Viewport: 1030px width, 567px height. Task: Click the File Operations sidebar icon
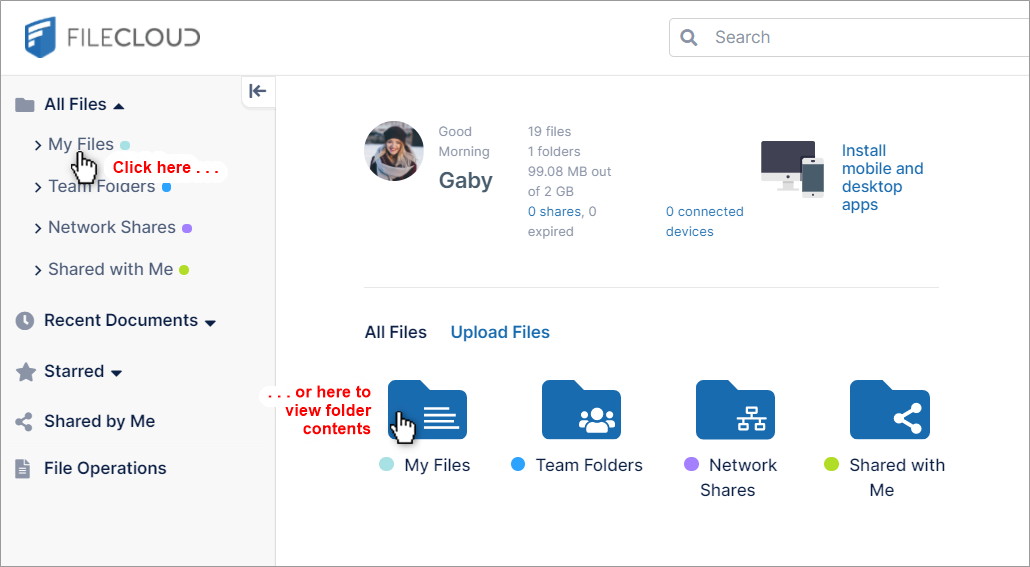point(24,468)
